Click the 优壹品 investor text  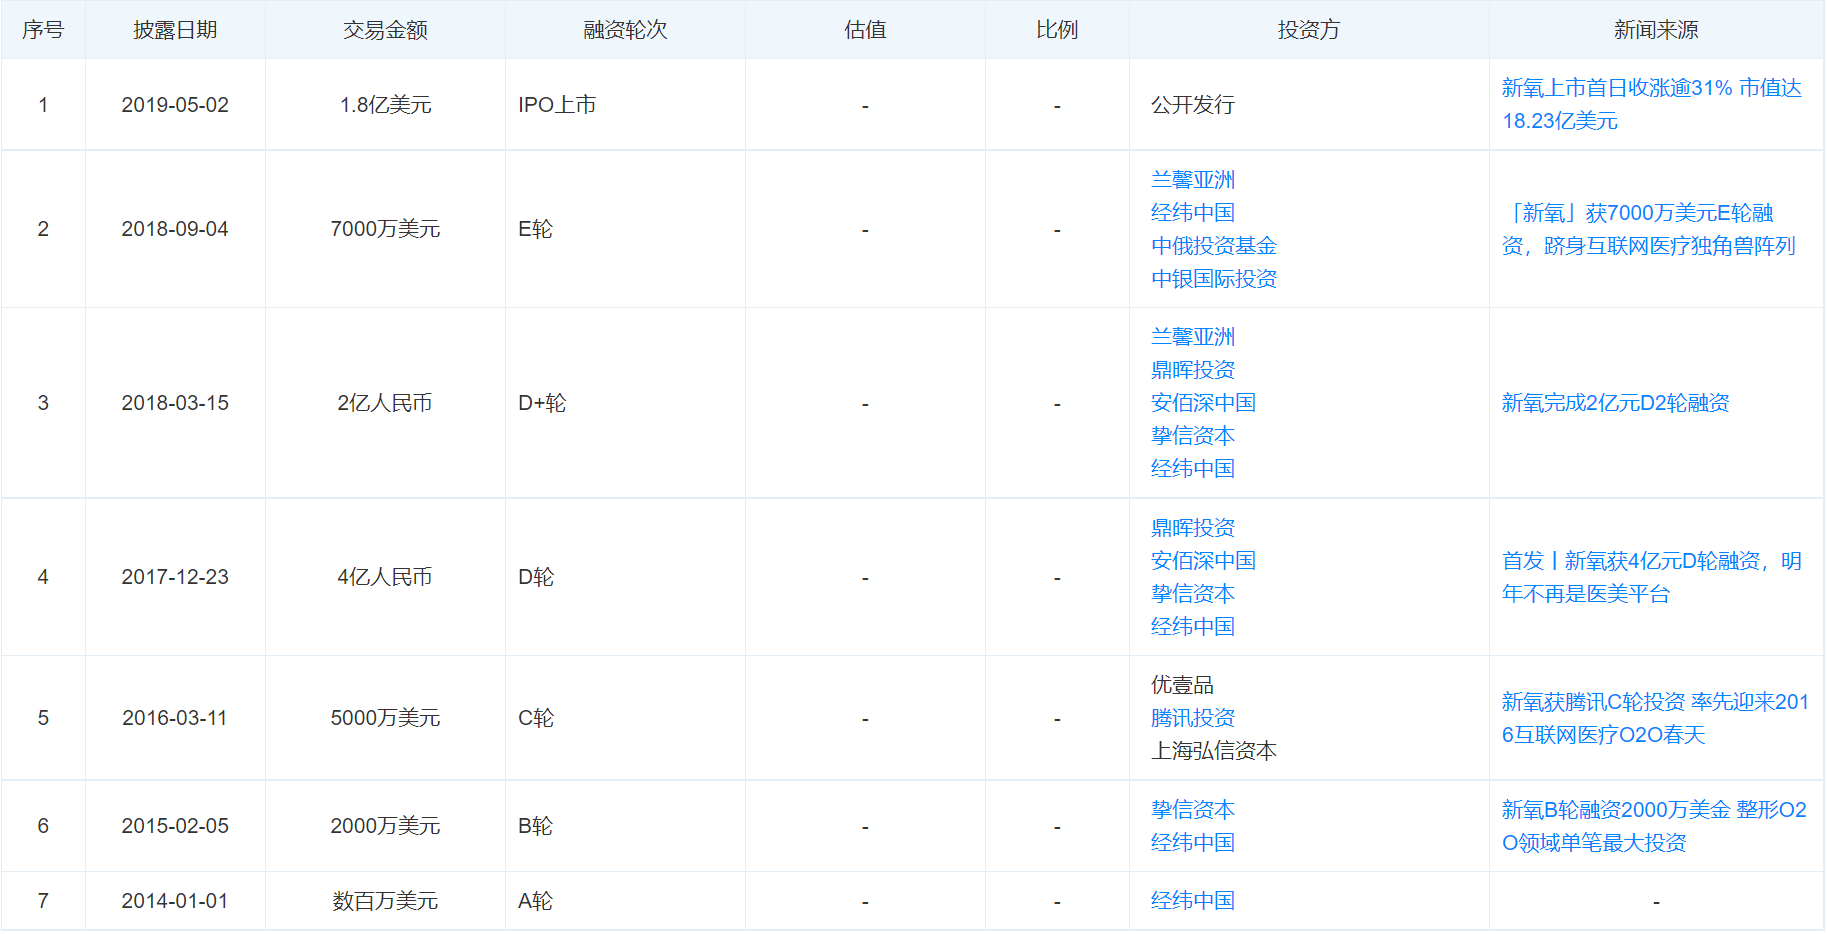(1182, 685)
